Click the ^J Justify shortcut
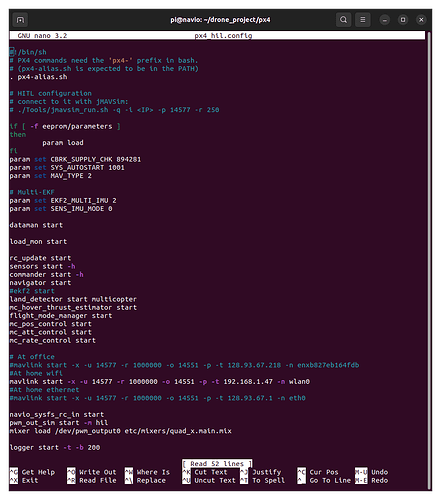Viewport: 441px width, 500px height. [x=261, y=472]
